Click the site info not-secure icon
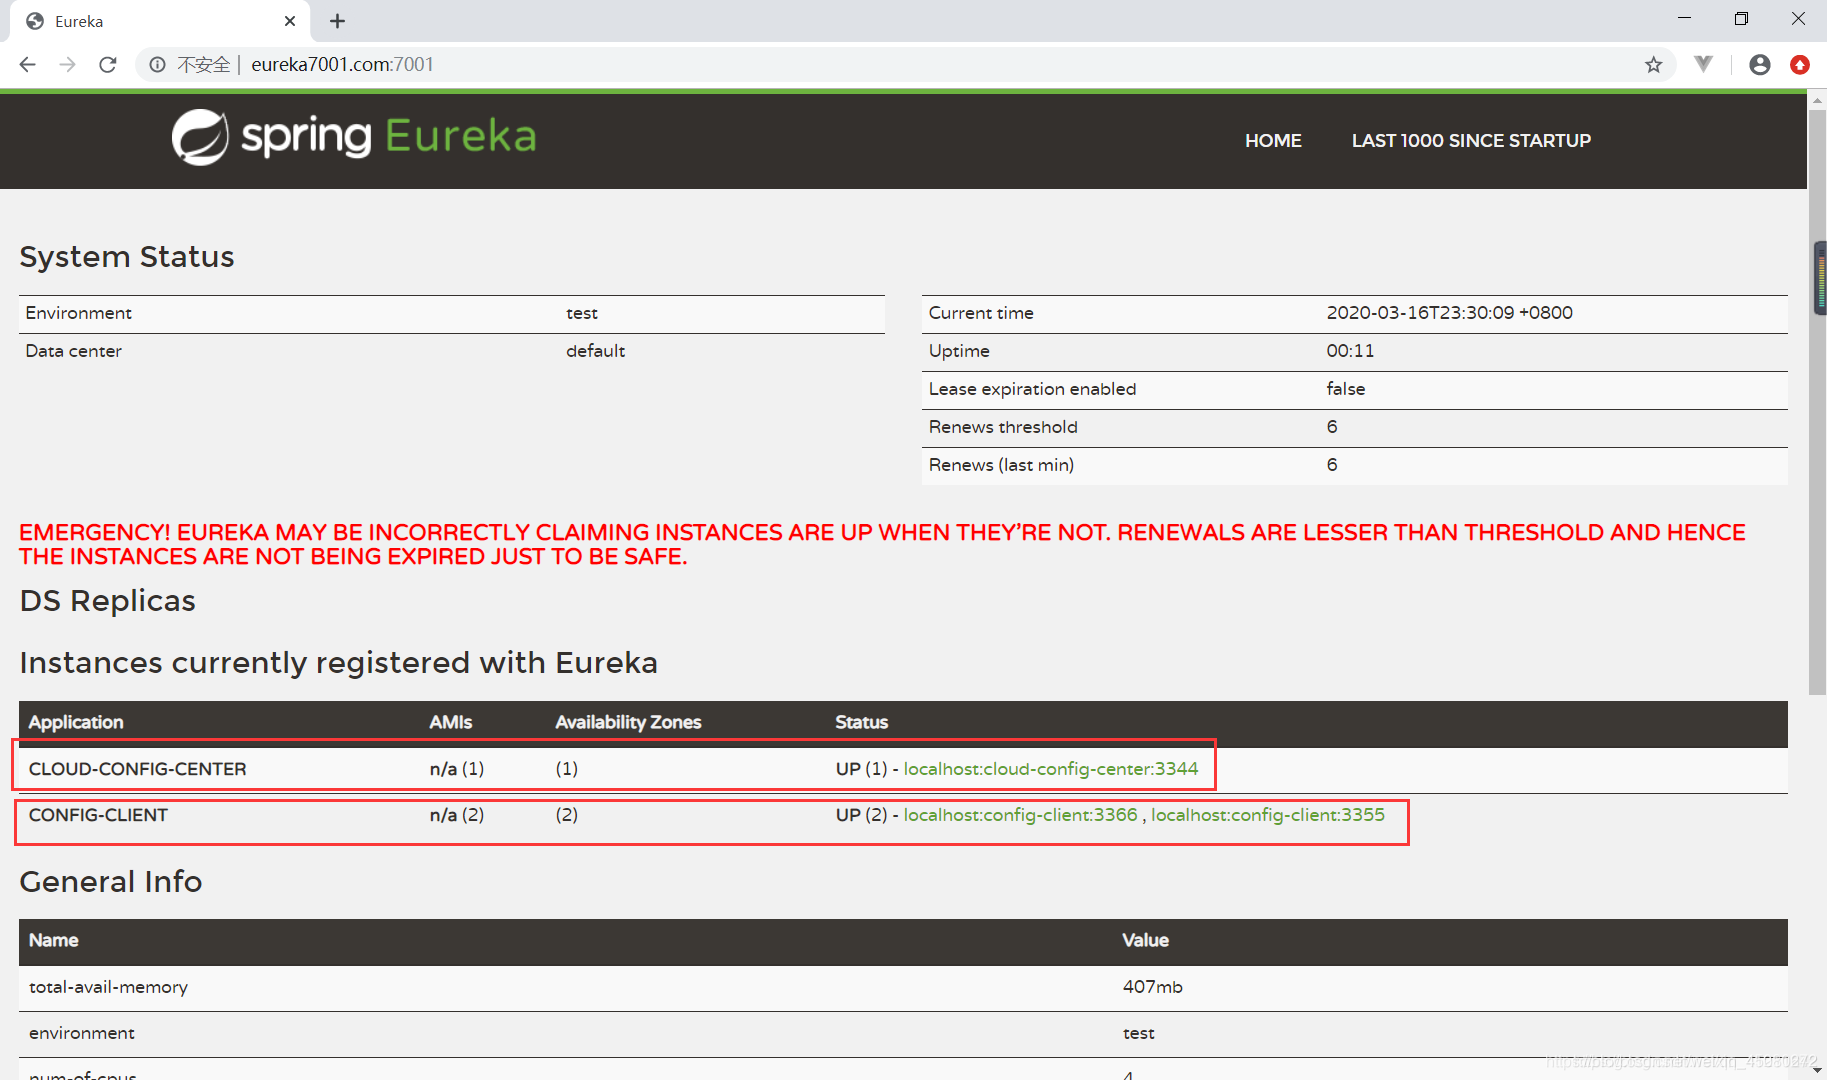 pyautogui.click(x=157, y=65)
